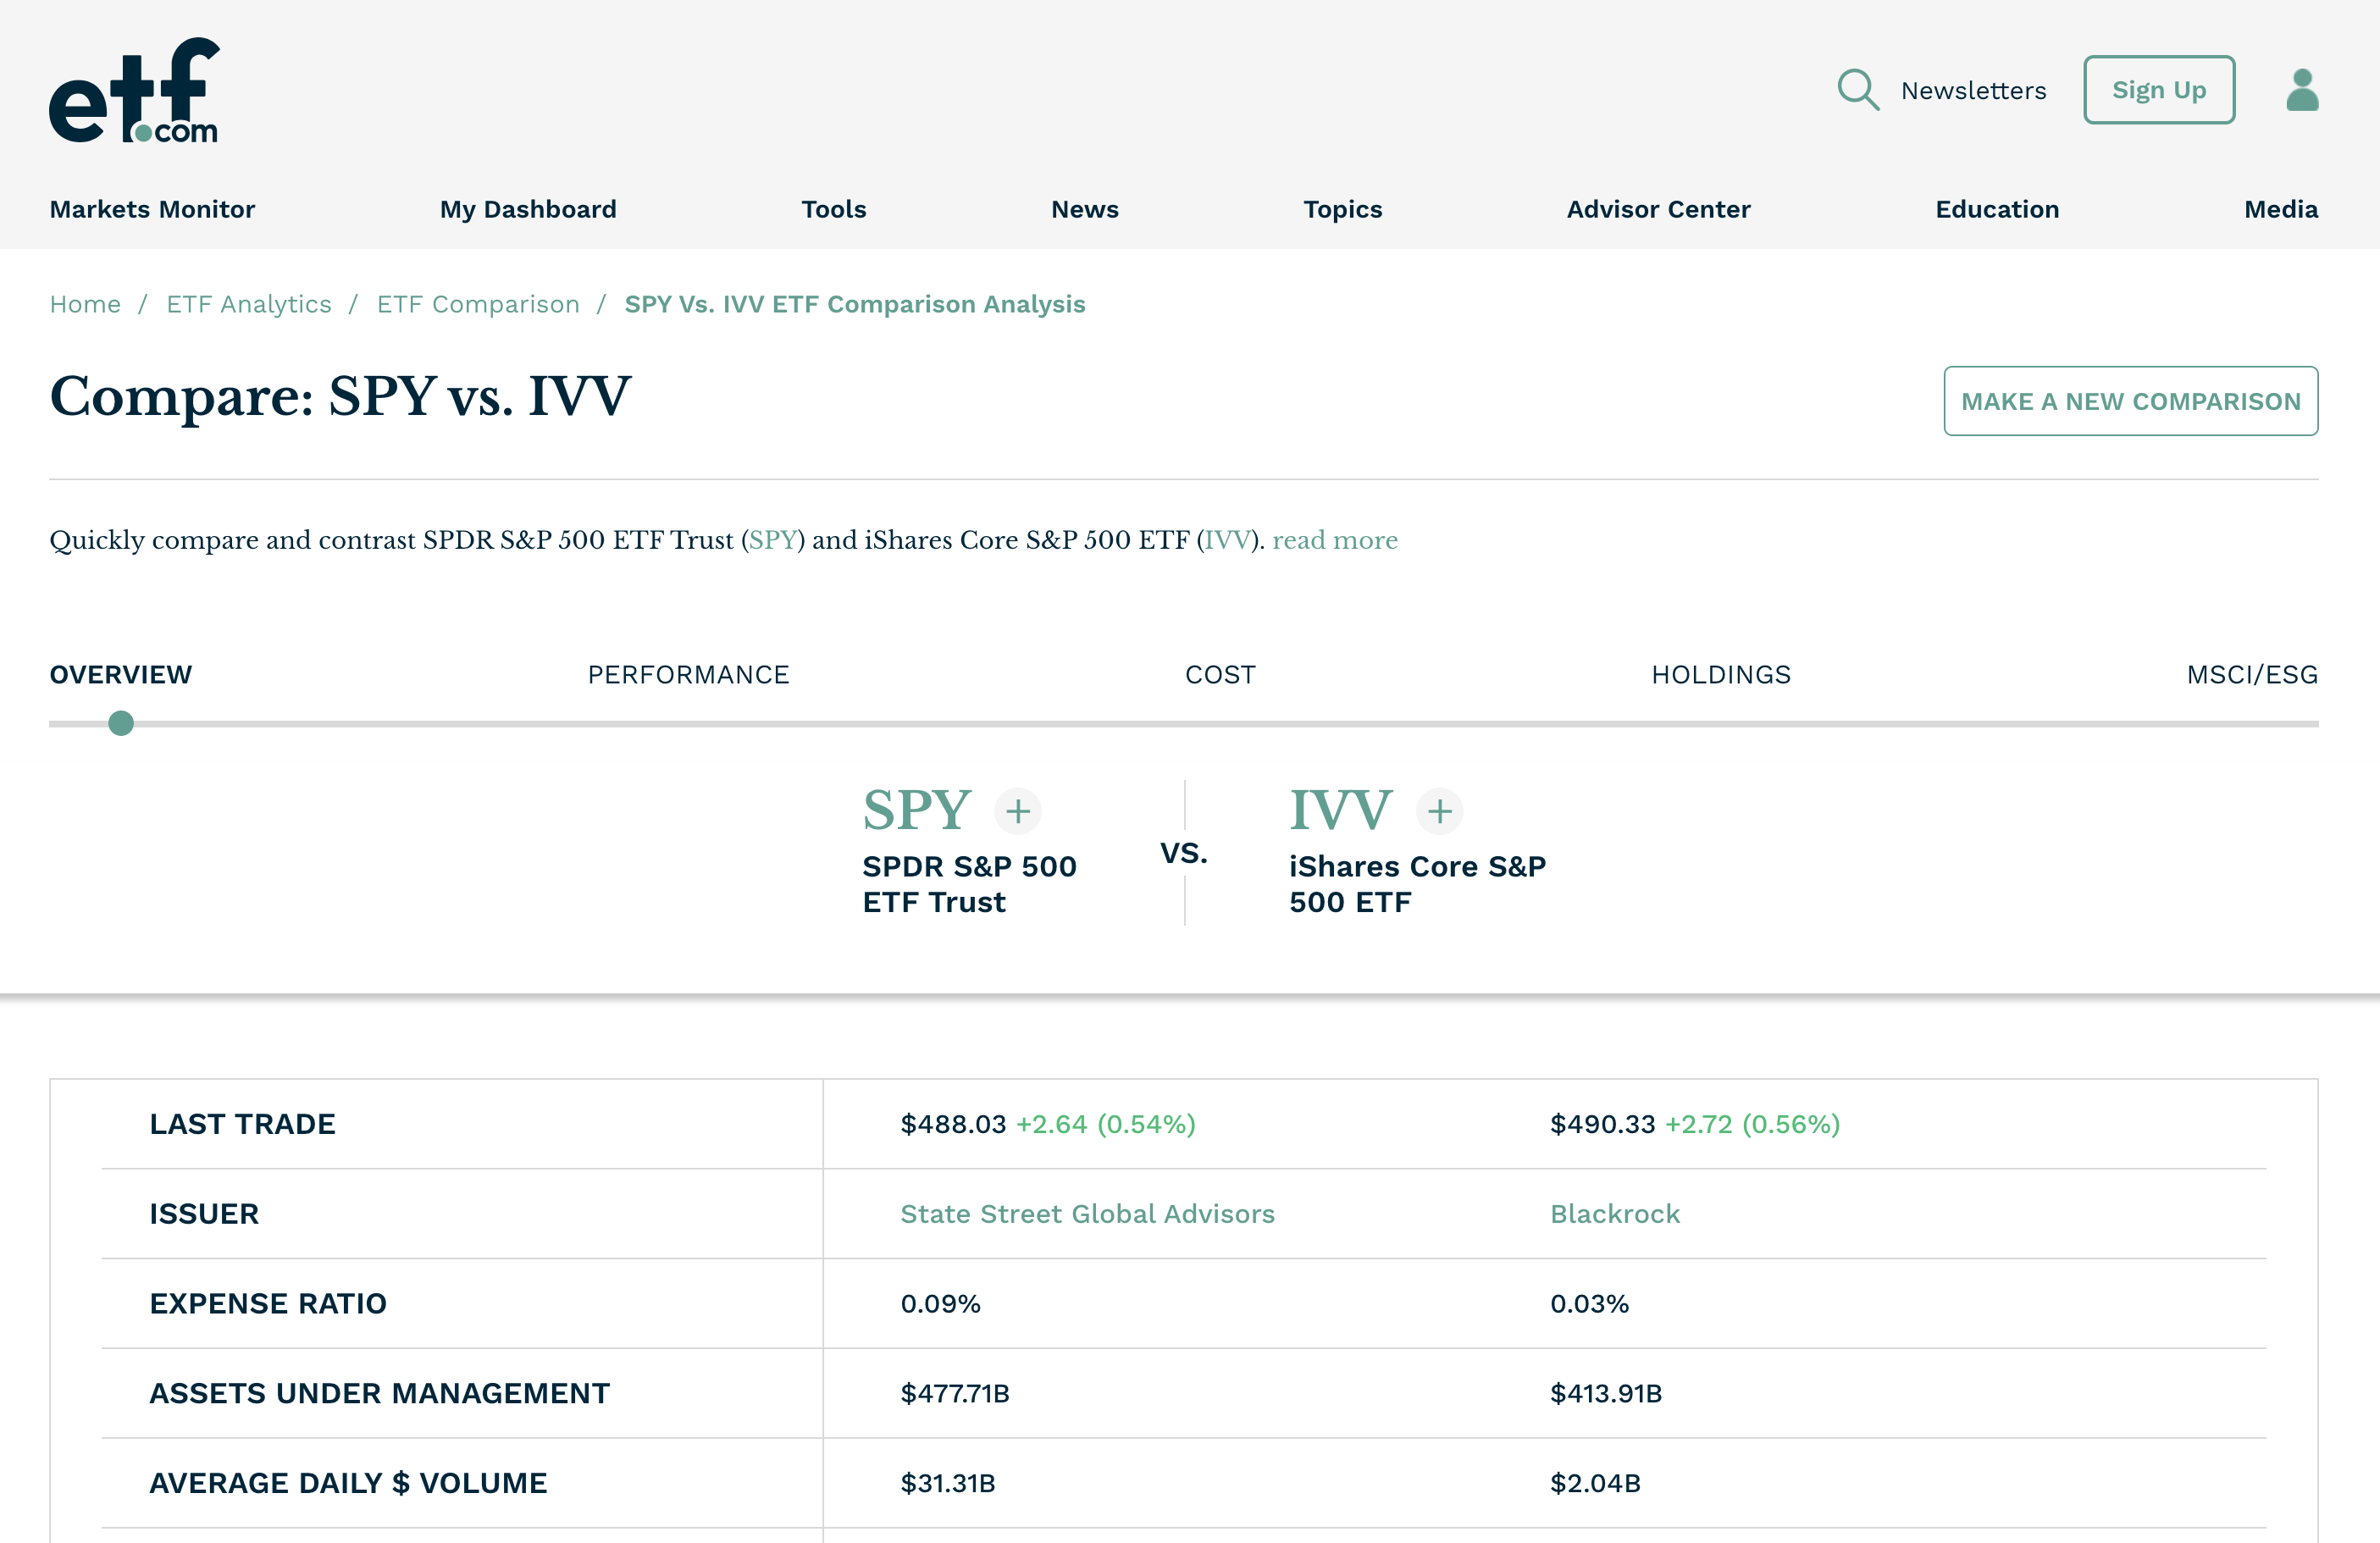Open SPY ticker link in description
The image size is (2380, 1543).
pos(772,540)
